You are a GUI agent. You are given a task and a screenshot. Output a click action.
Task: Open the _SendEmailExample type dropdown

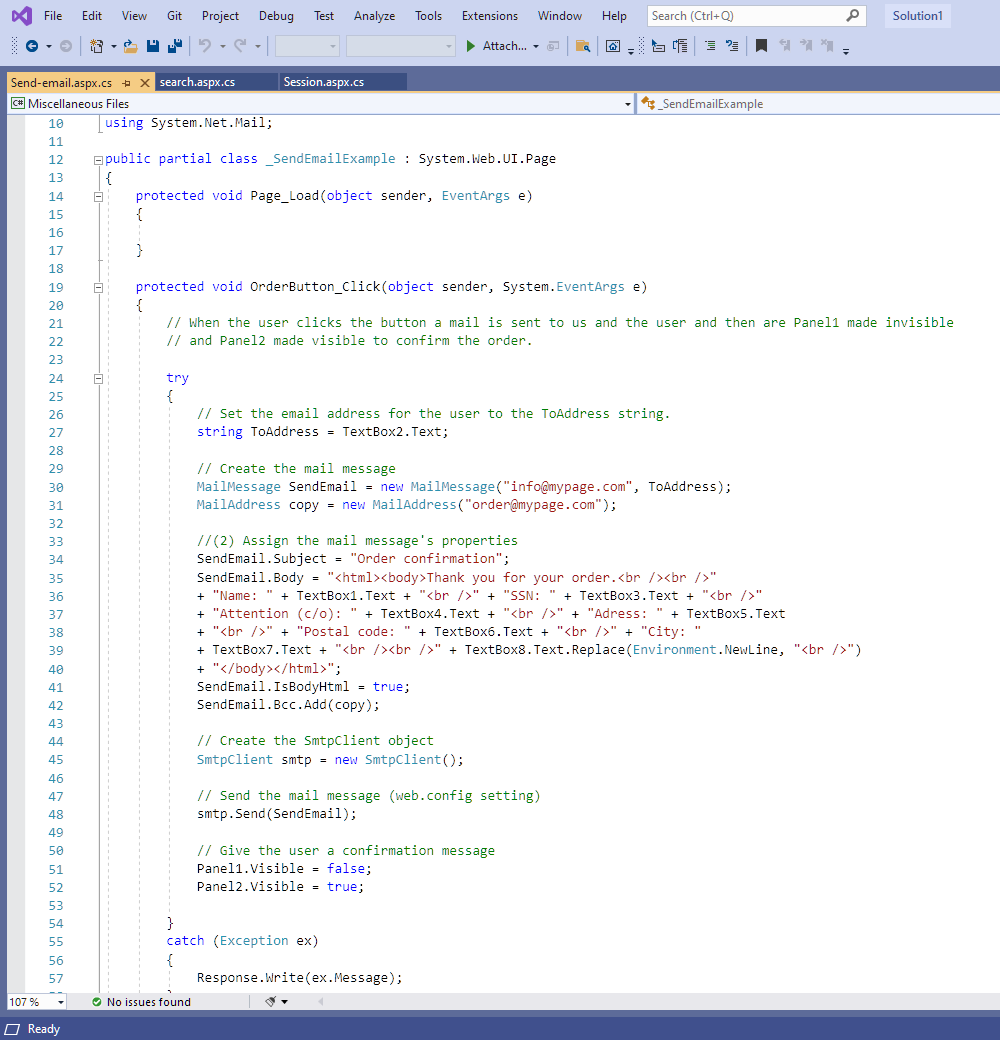820,103
